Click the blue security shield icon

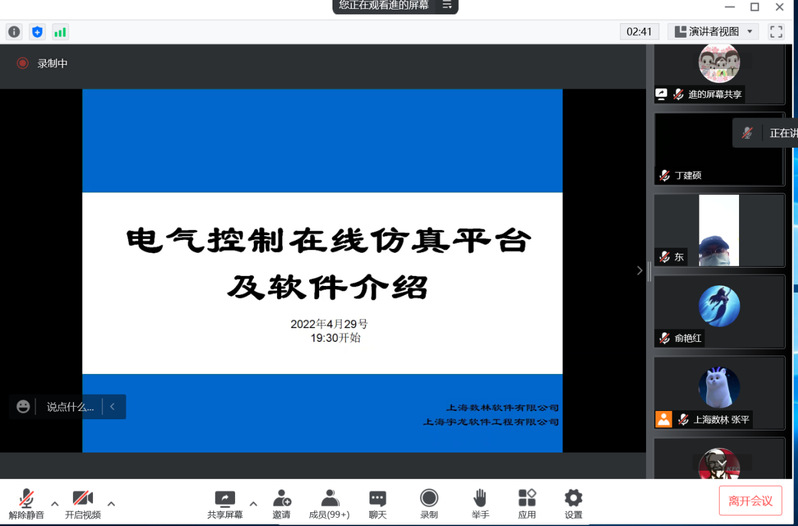pos(37,32)
